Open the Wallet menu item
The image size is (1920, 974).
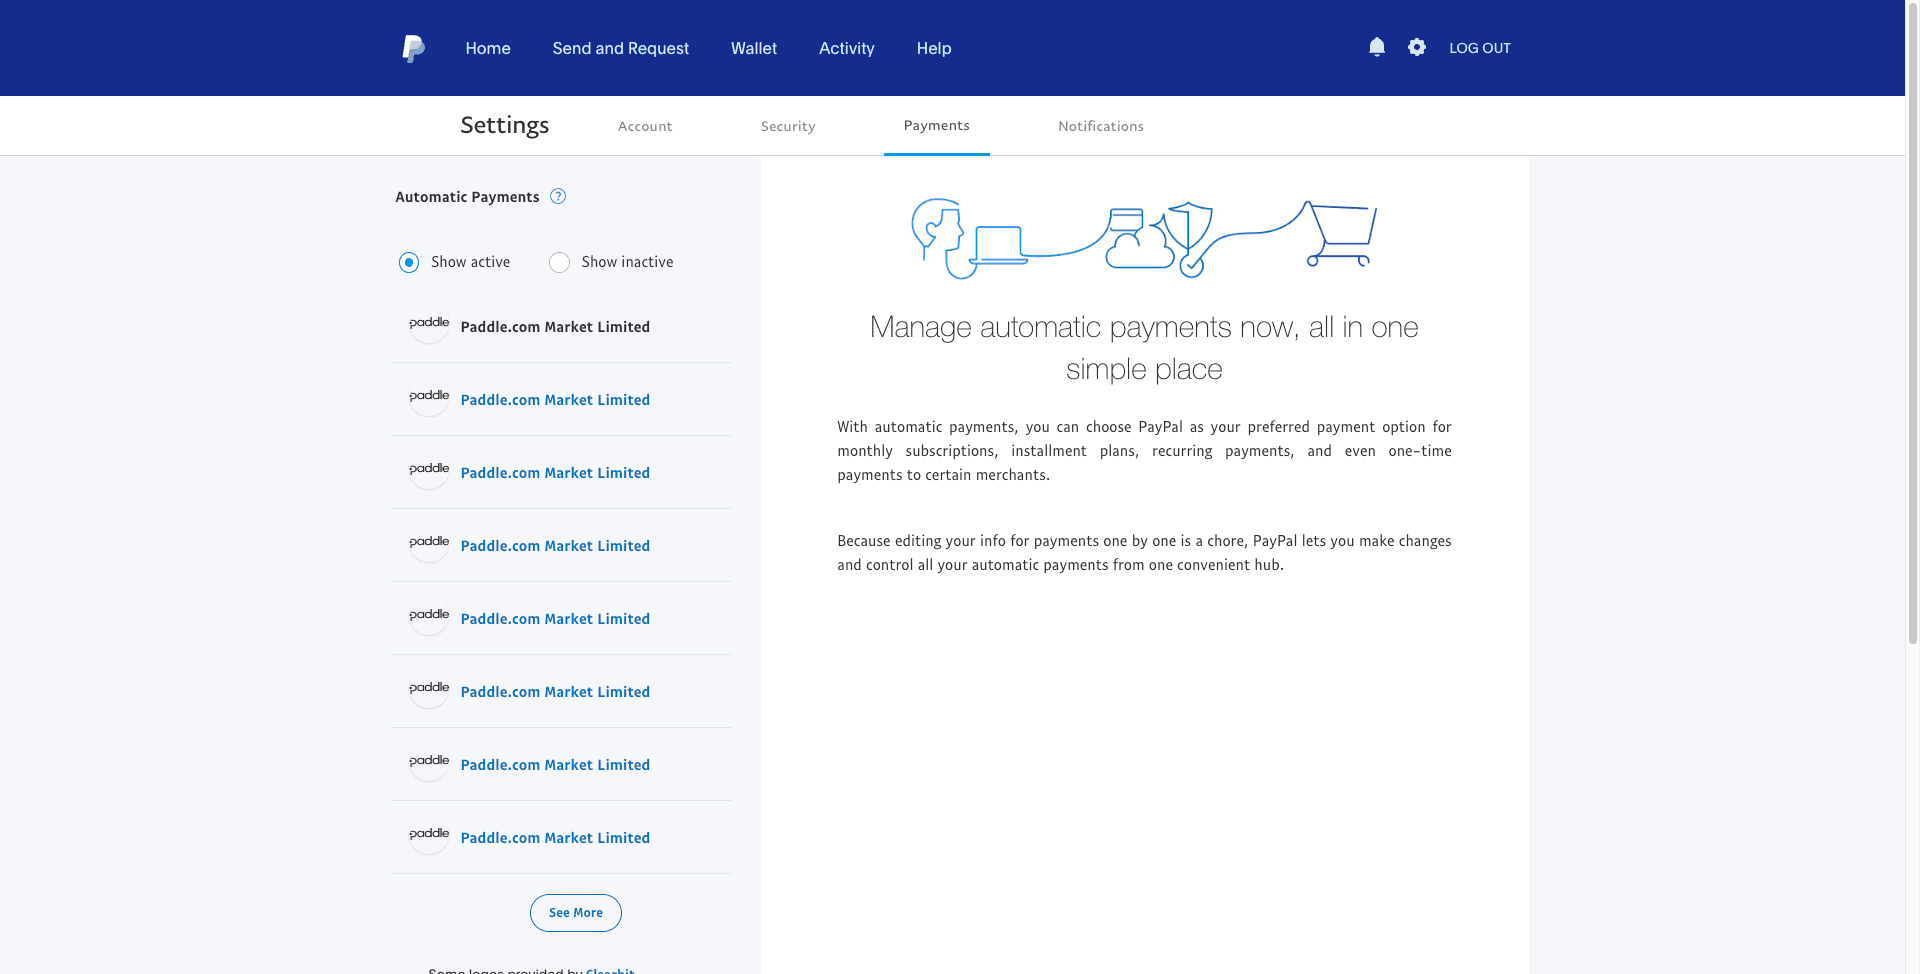(754, 48)
